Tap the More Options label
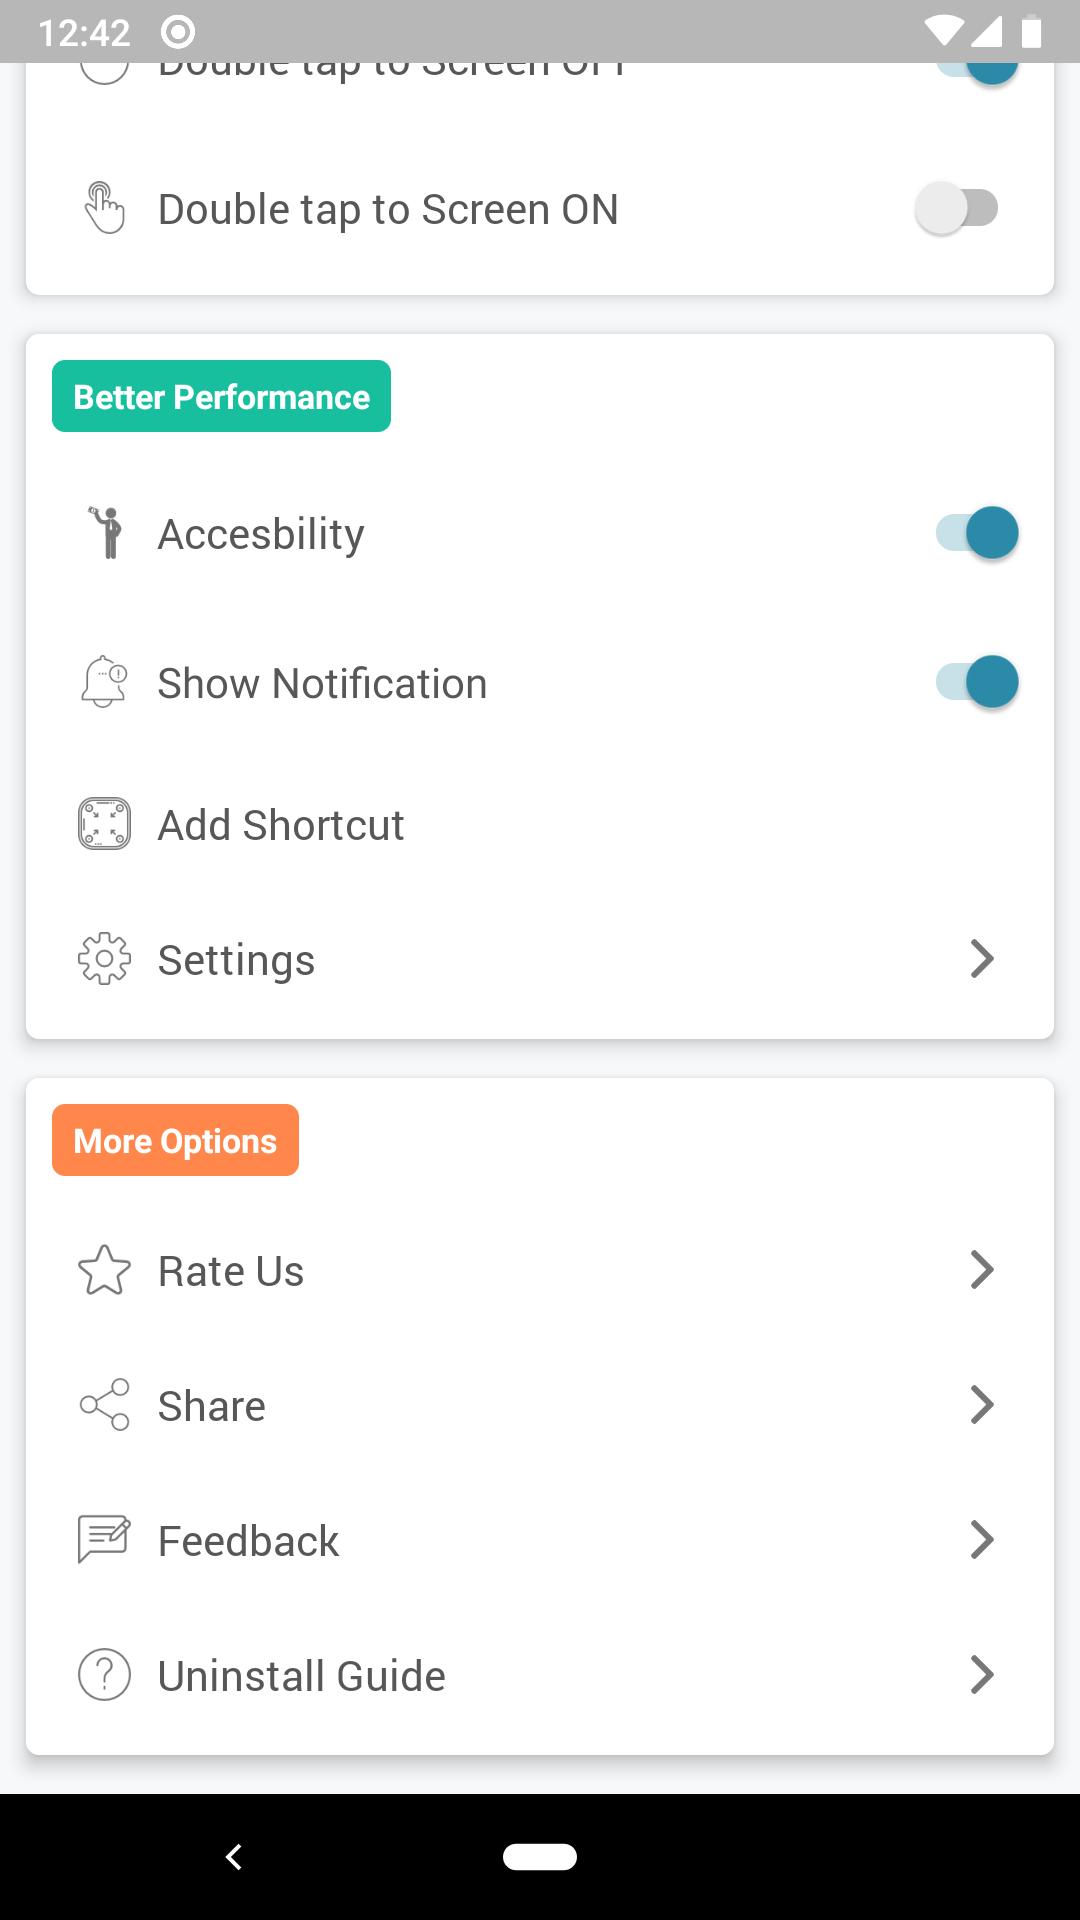This screenshot has height=1920, width=1080. click(175, 1140)
